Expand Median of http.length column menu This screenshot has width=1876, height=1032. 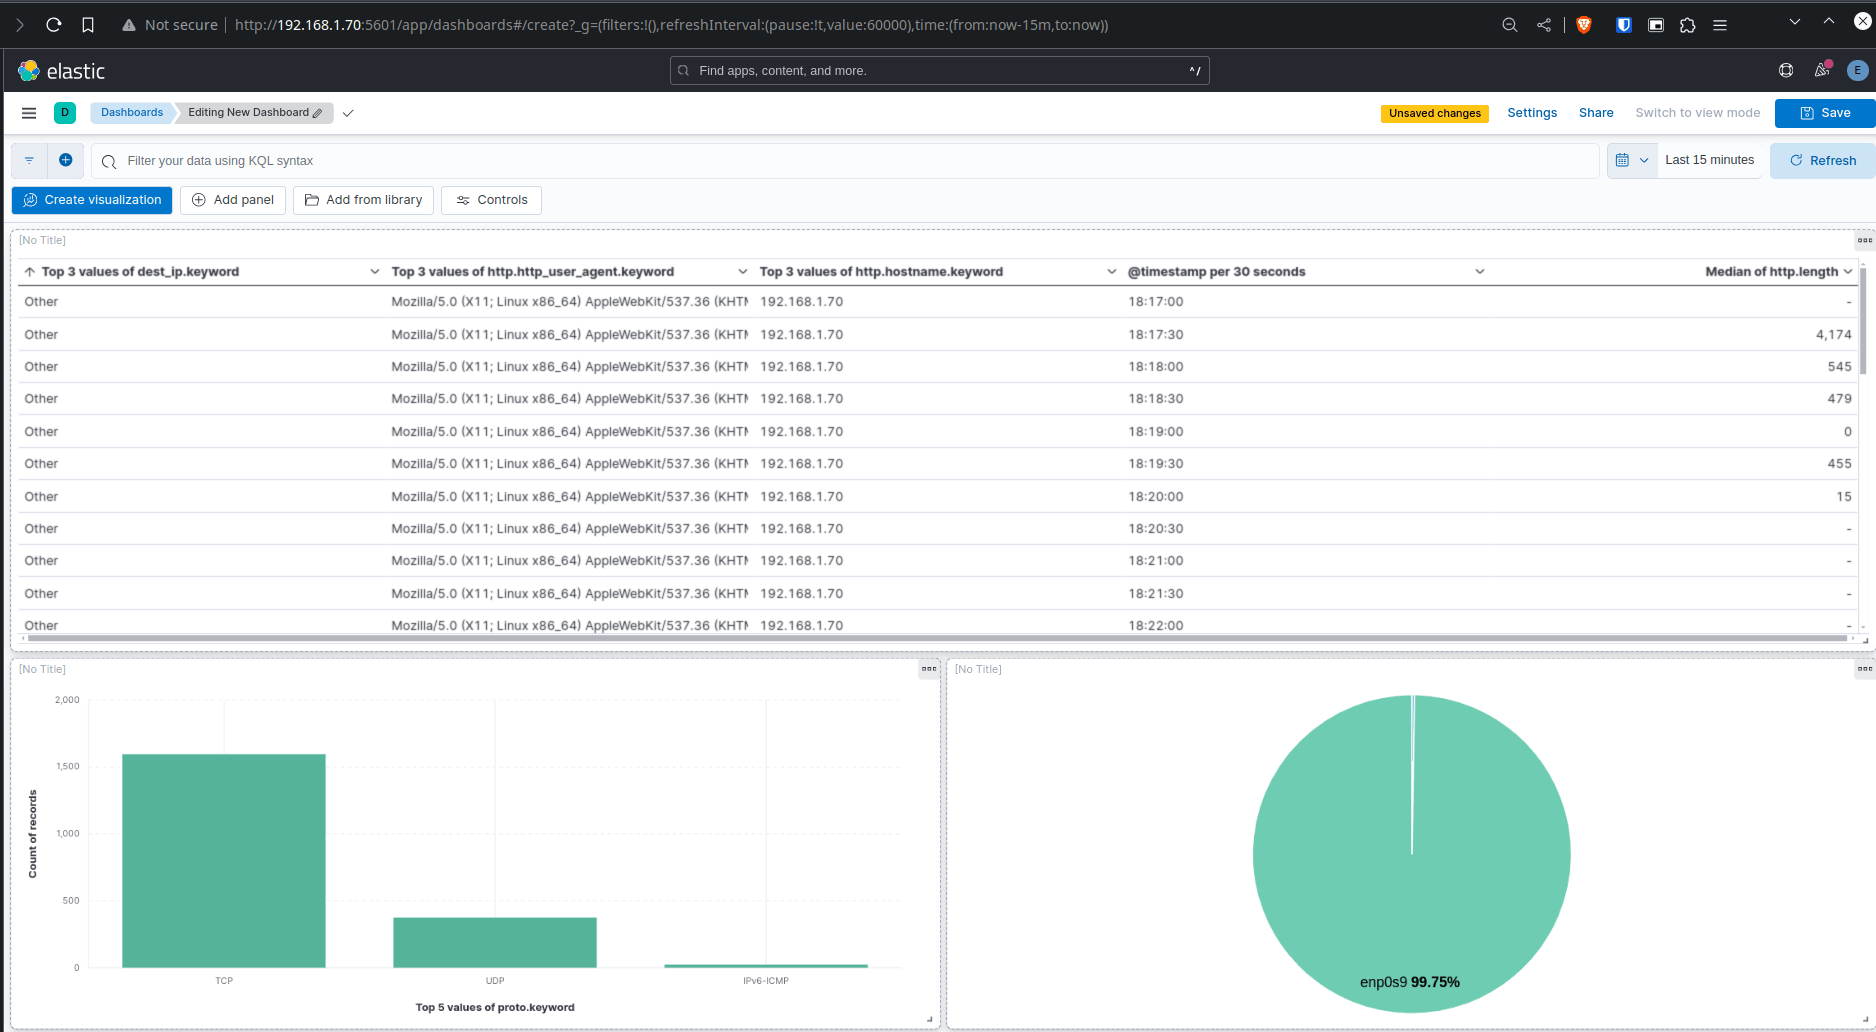coord(1848,272)
